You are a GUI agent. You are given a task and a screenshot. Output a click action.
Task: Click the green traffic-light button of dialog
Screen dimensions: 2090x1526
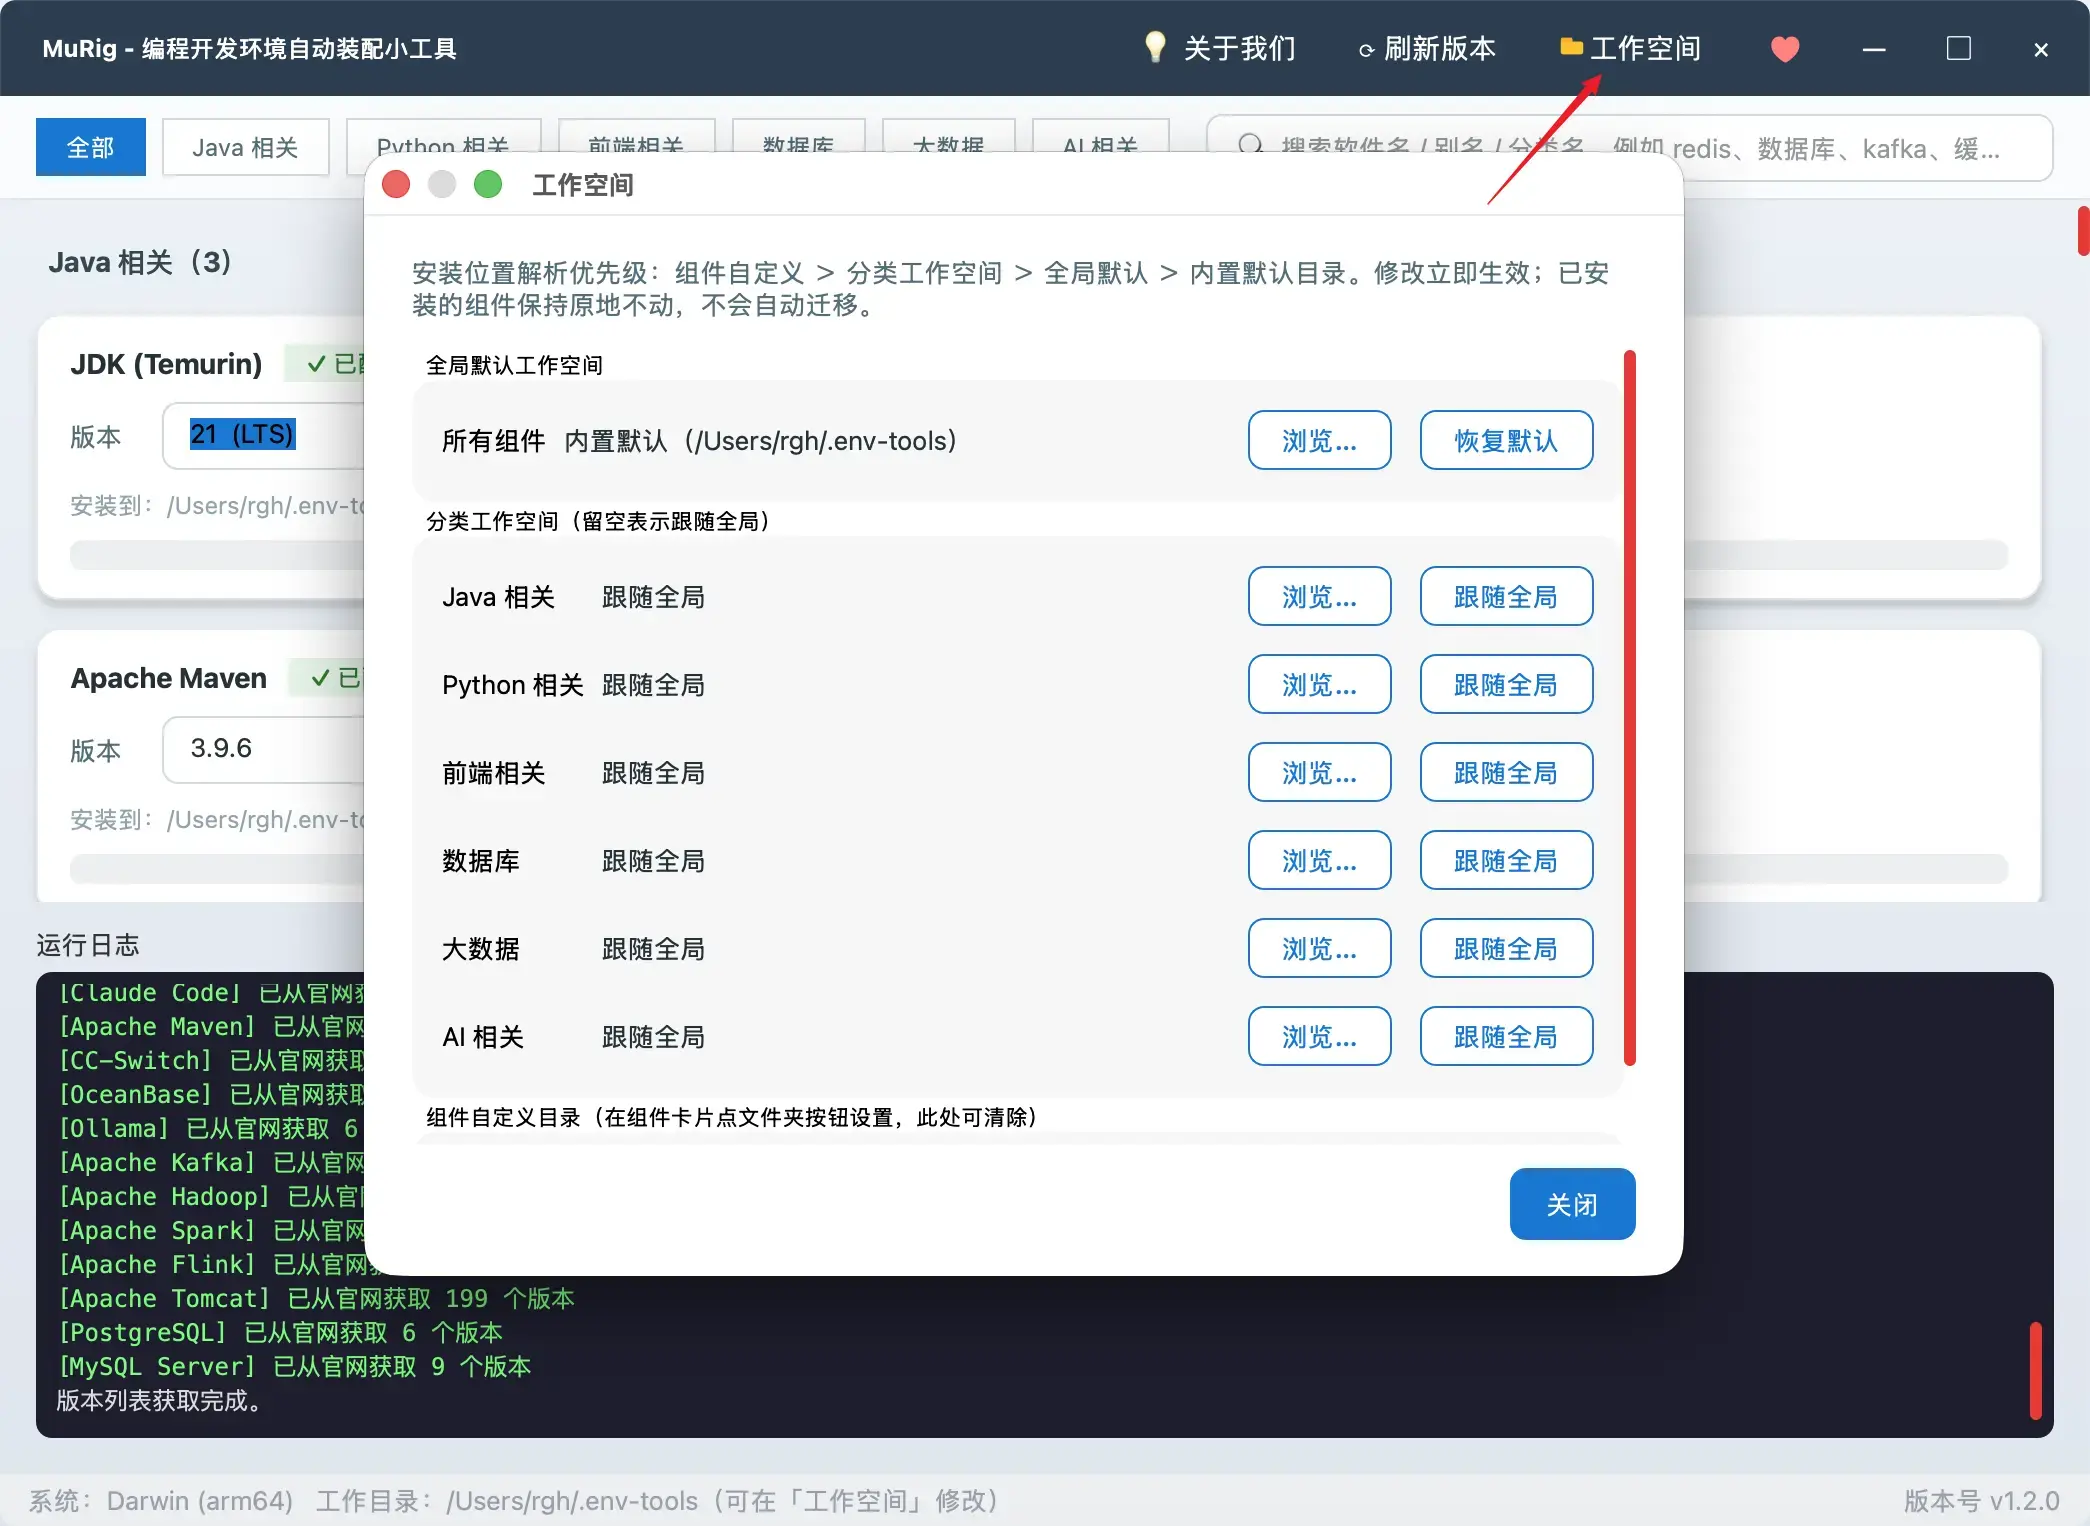(488, 184)
